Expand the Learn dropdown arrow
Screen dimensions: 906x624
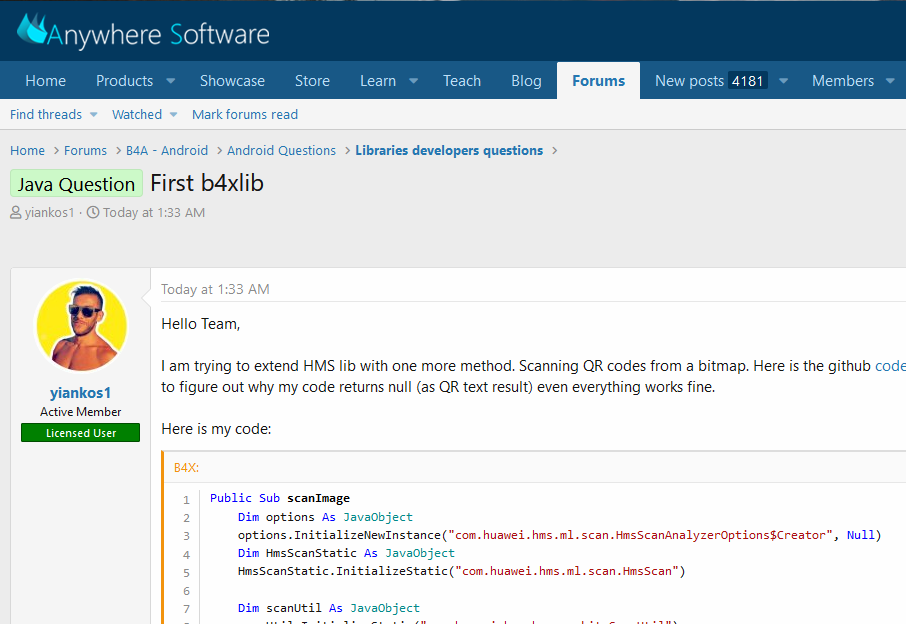coord(413,81)
